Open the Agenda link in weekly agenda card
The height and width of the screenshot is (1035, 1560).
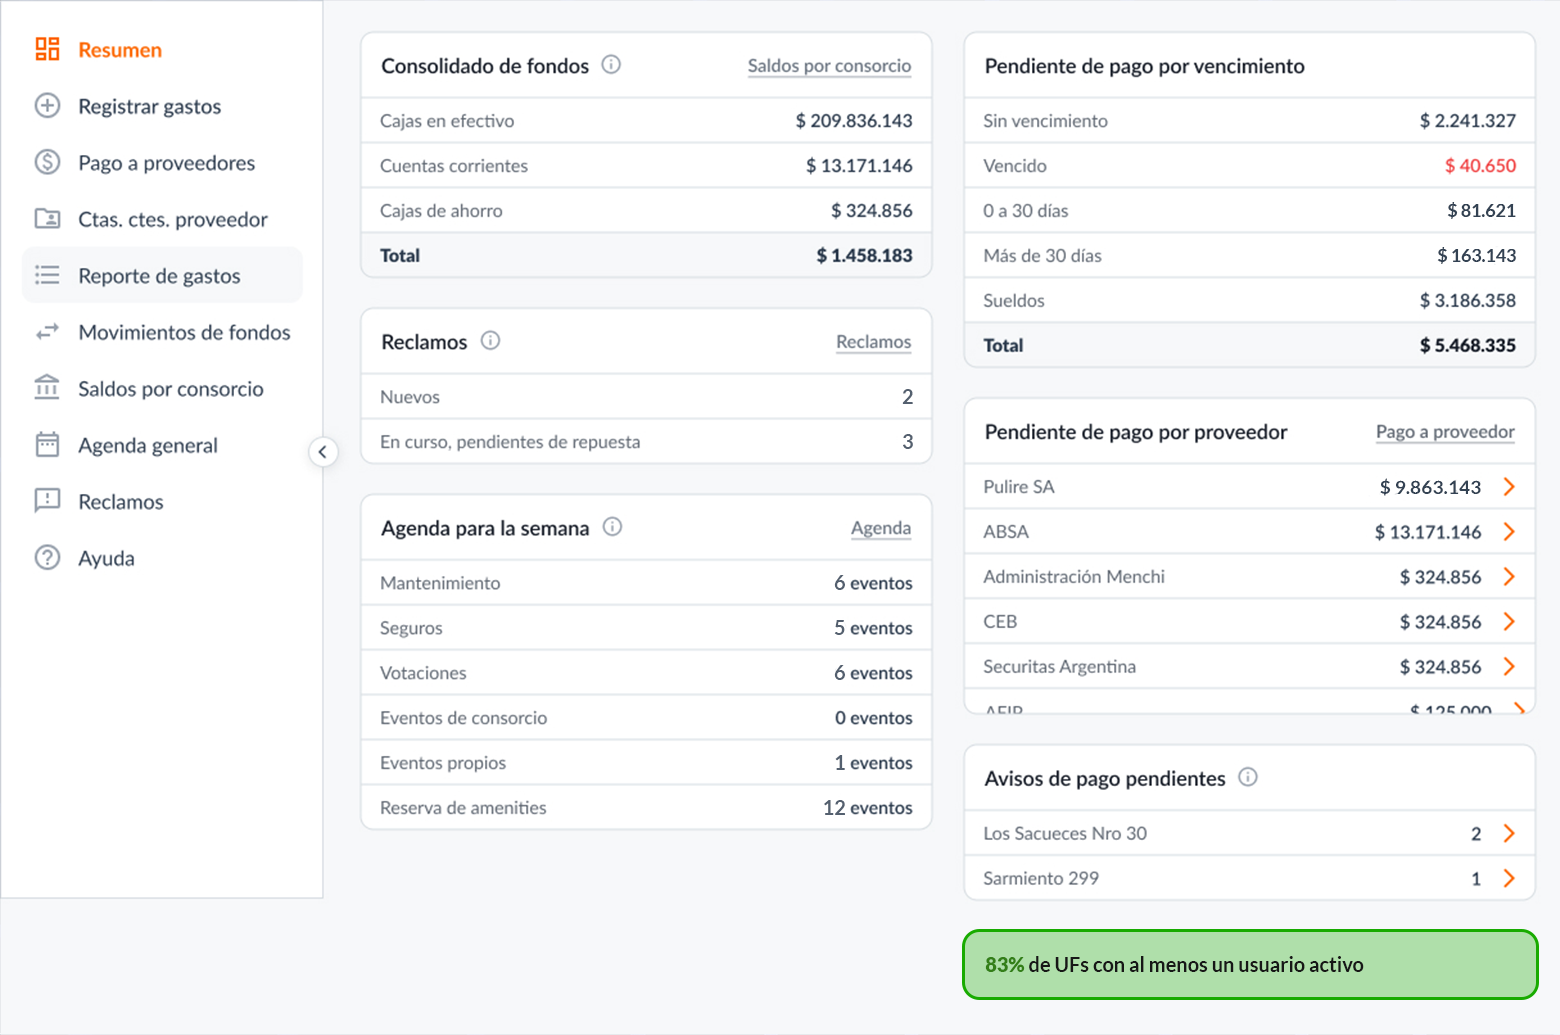click(880, 528)
